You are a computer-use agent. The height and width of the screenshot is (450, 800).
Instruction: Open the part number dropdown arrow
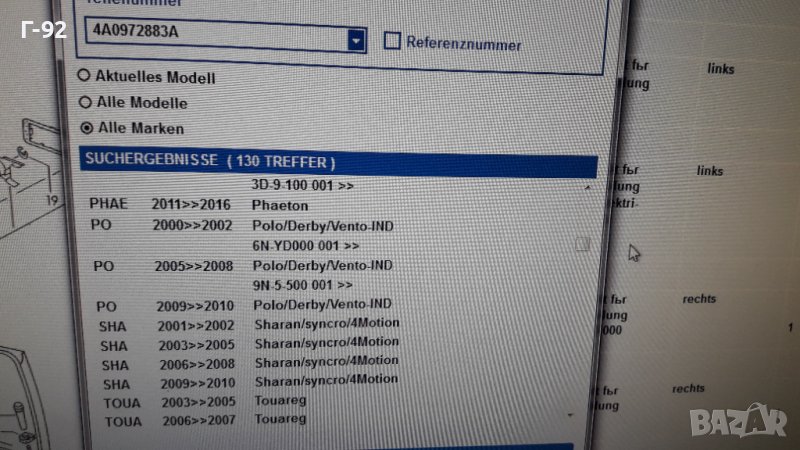pos(356,39)
